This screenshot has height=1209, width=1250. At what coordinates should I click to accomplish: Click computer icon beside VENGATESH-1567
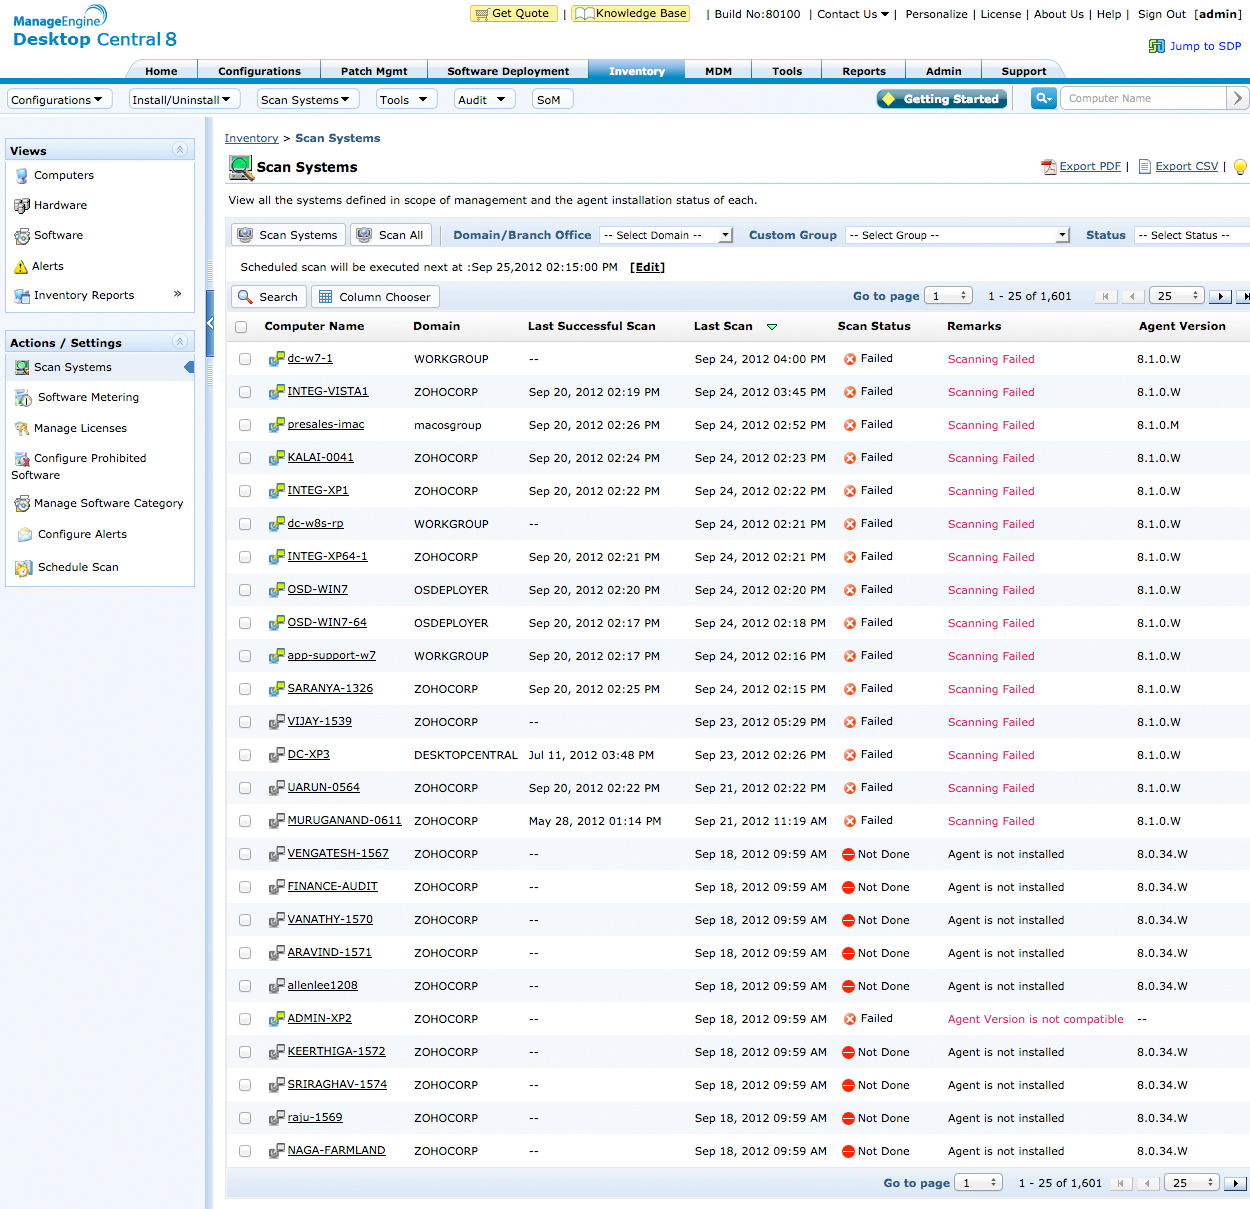pos(277,854)
